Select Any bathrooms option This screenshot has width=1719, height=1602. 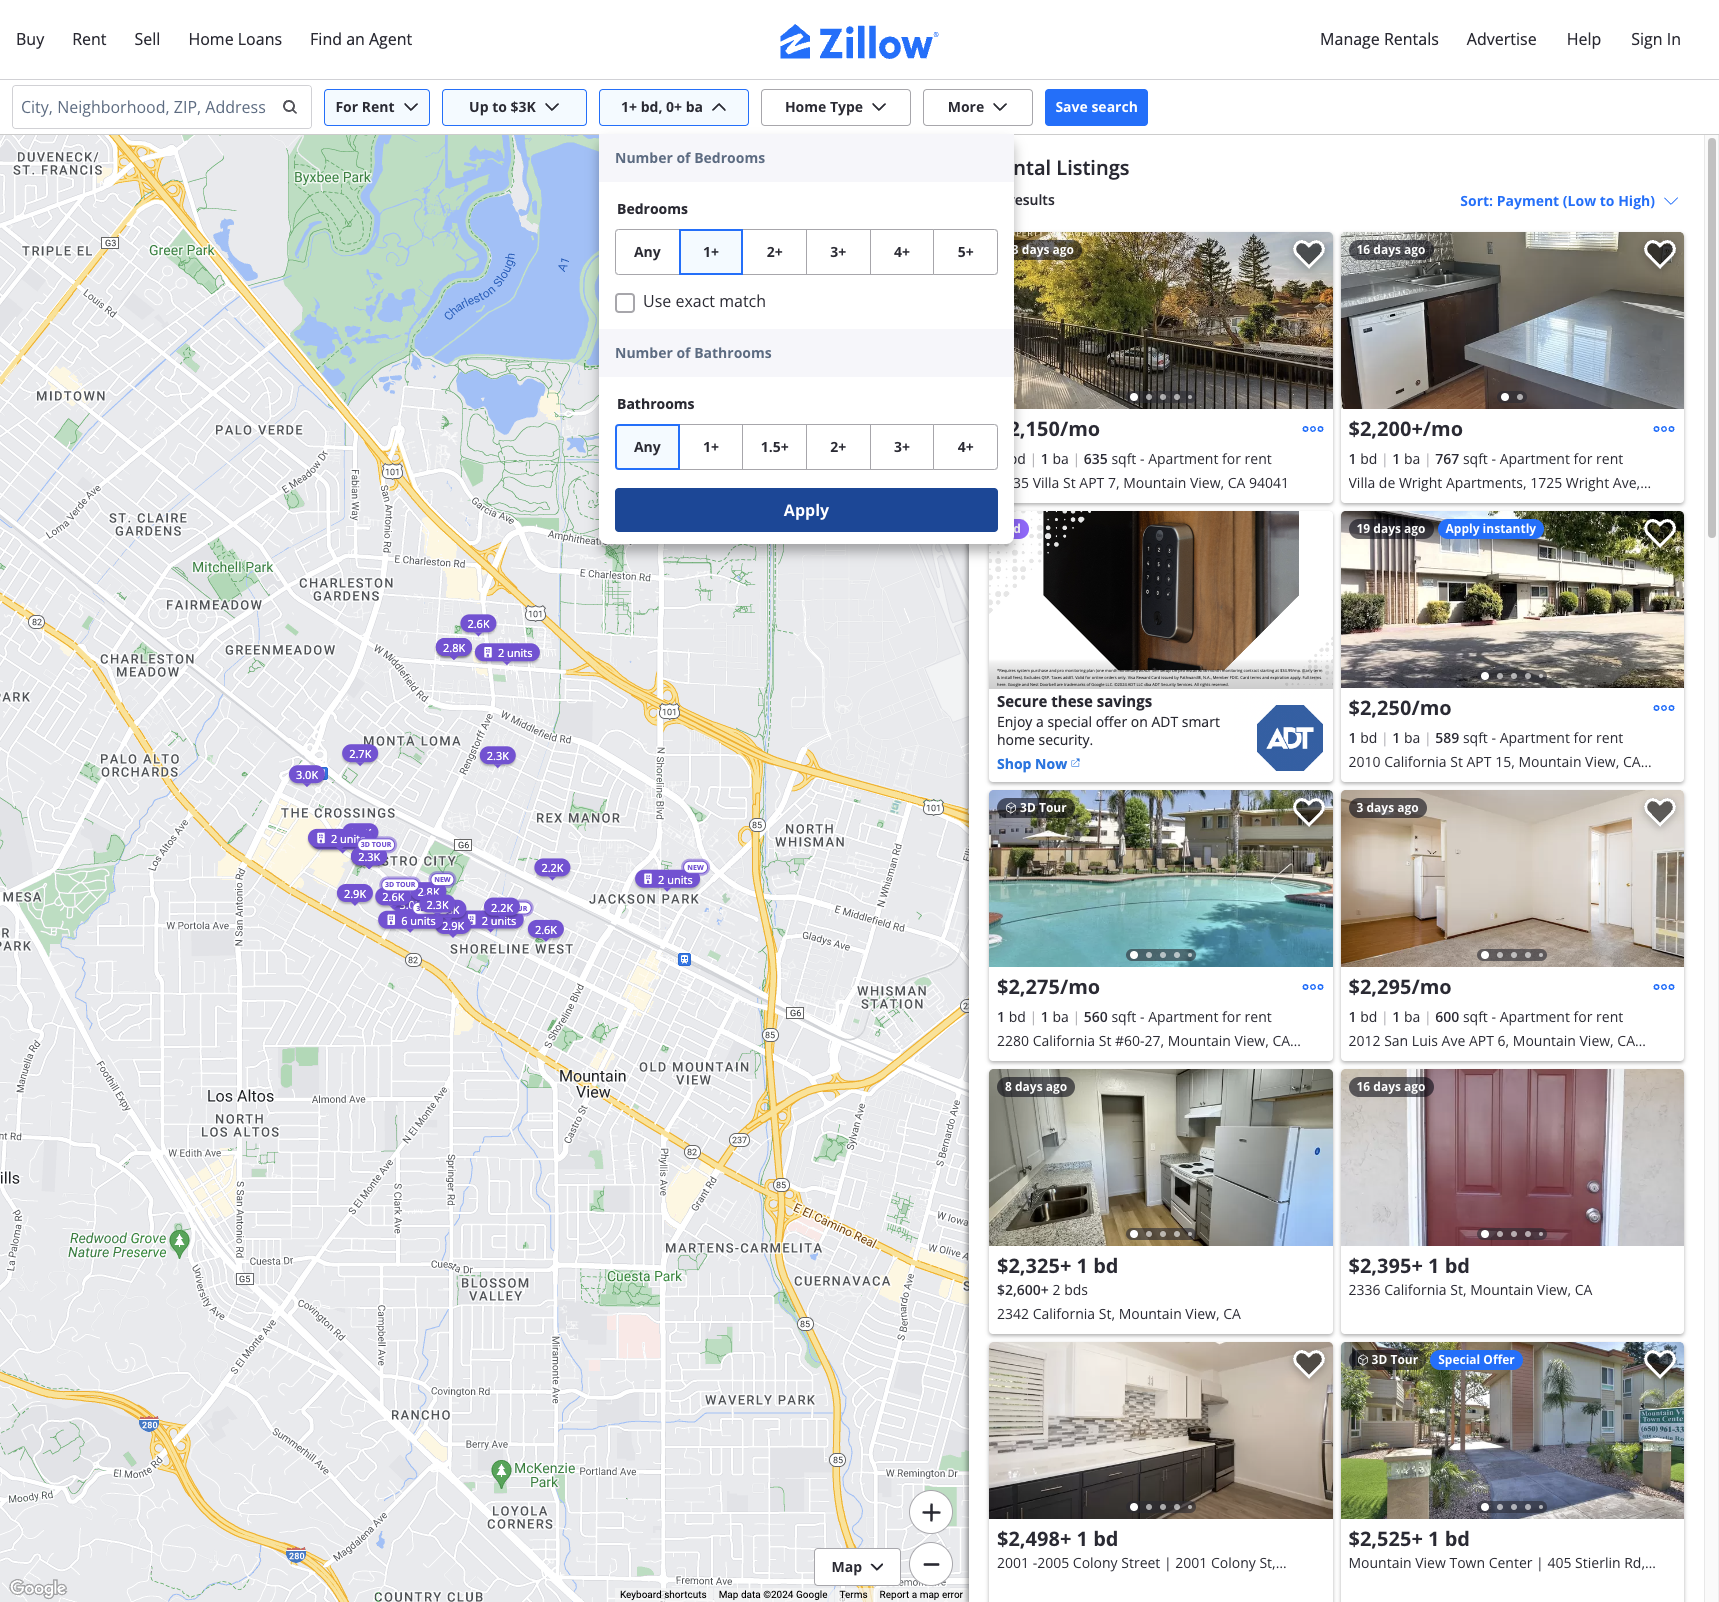click(647, 447)
